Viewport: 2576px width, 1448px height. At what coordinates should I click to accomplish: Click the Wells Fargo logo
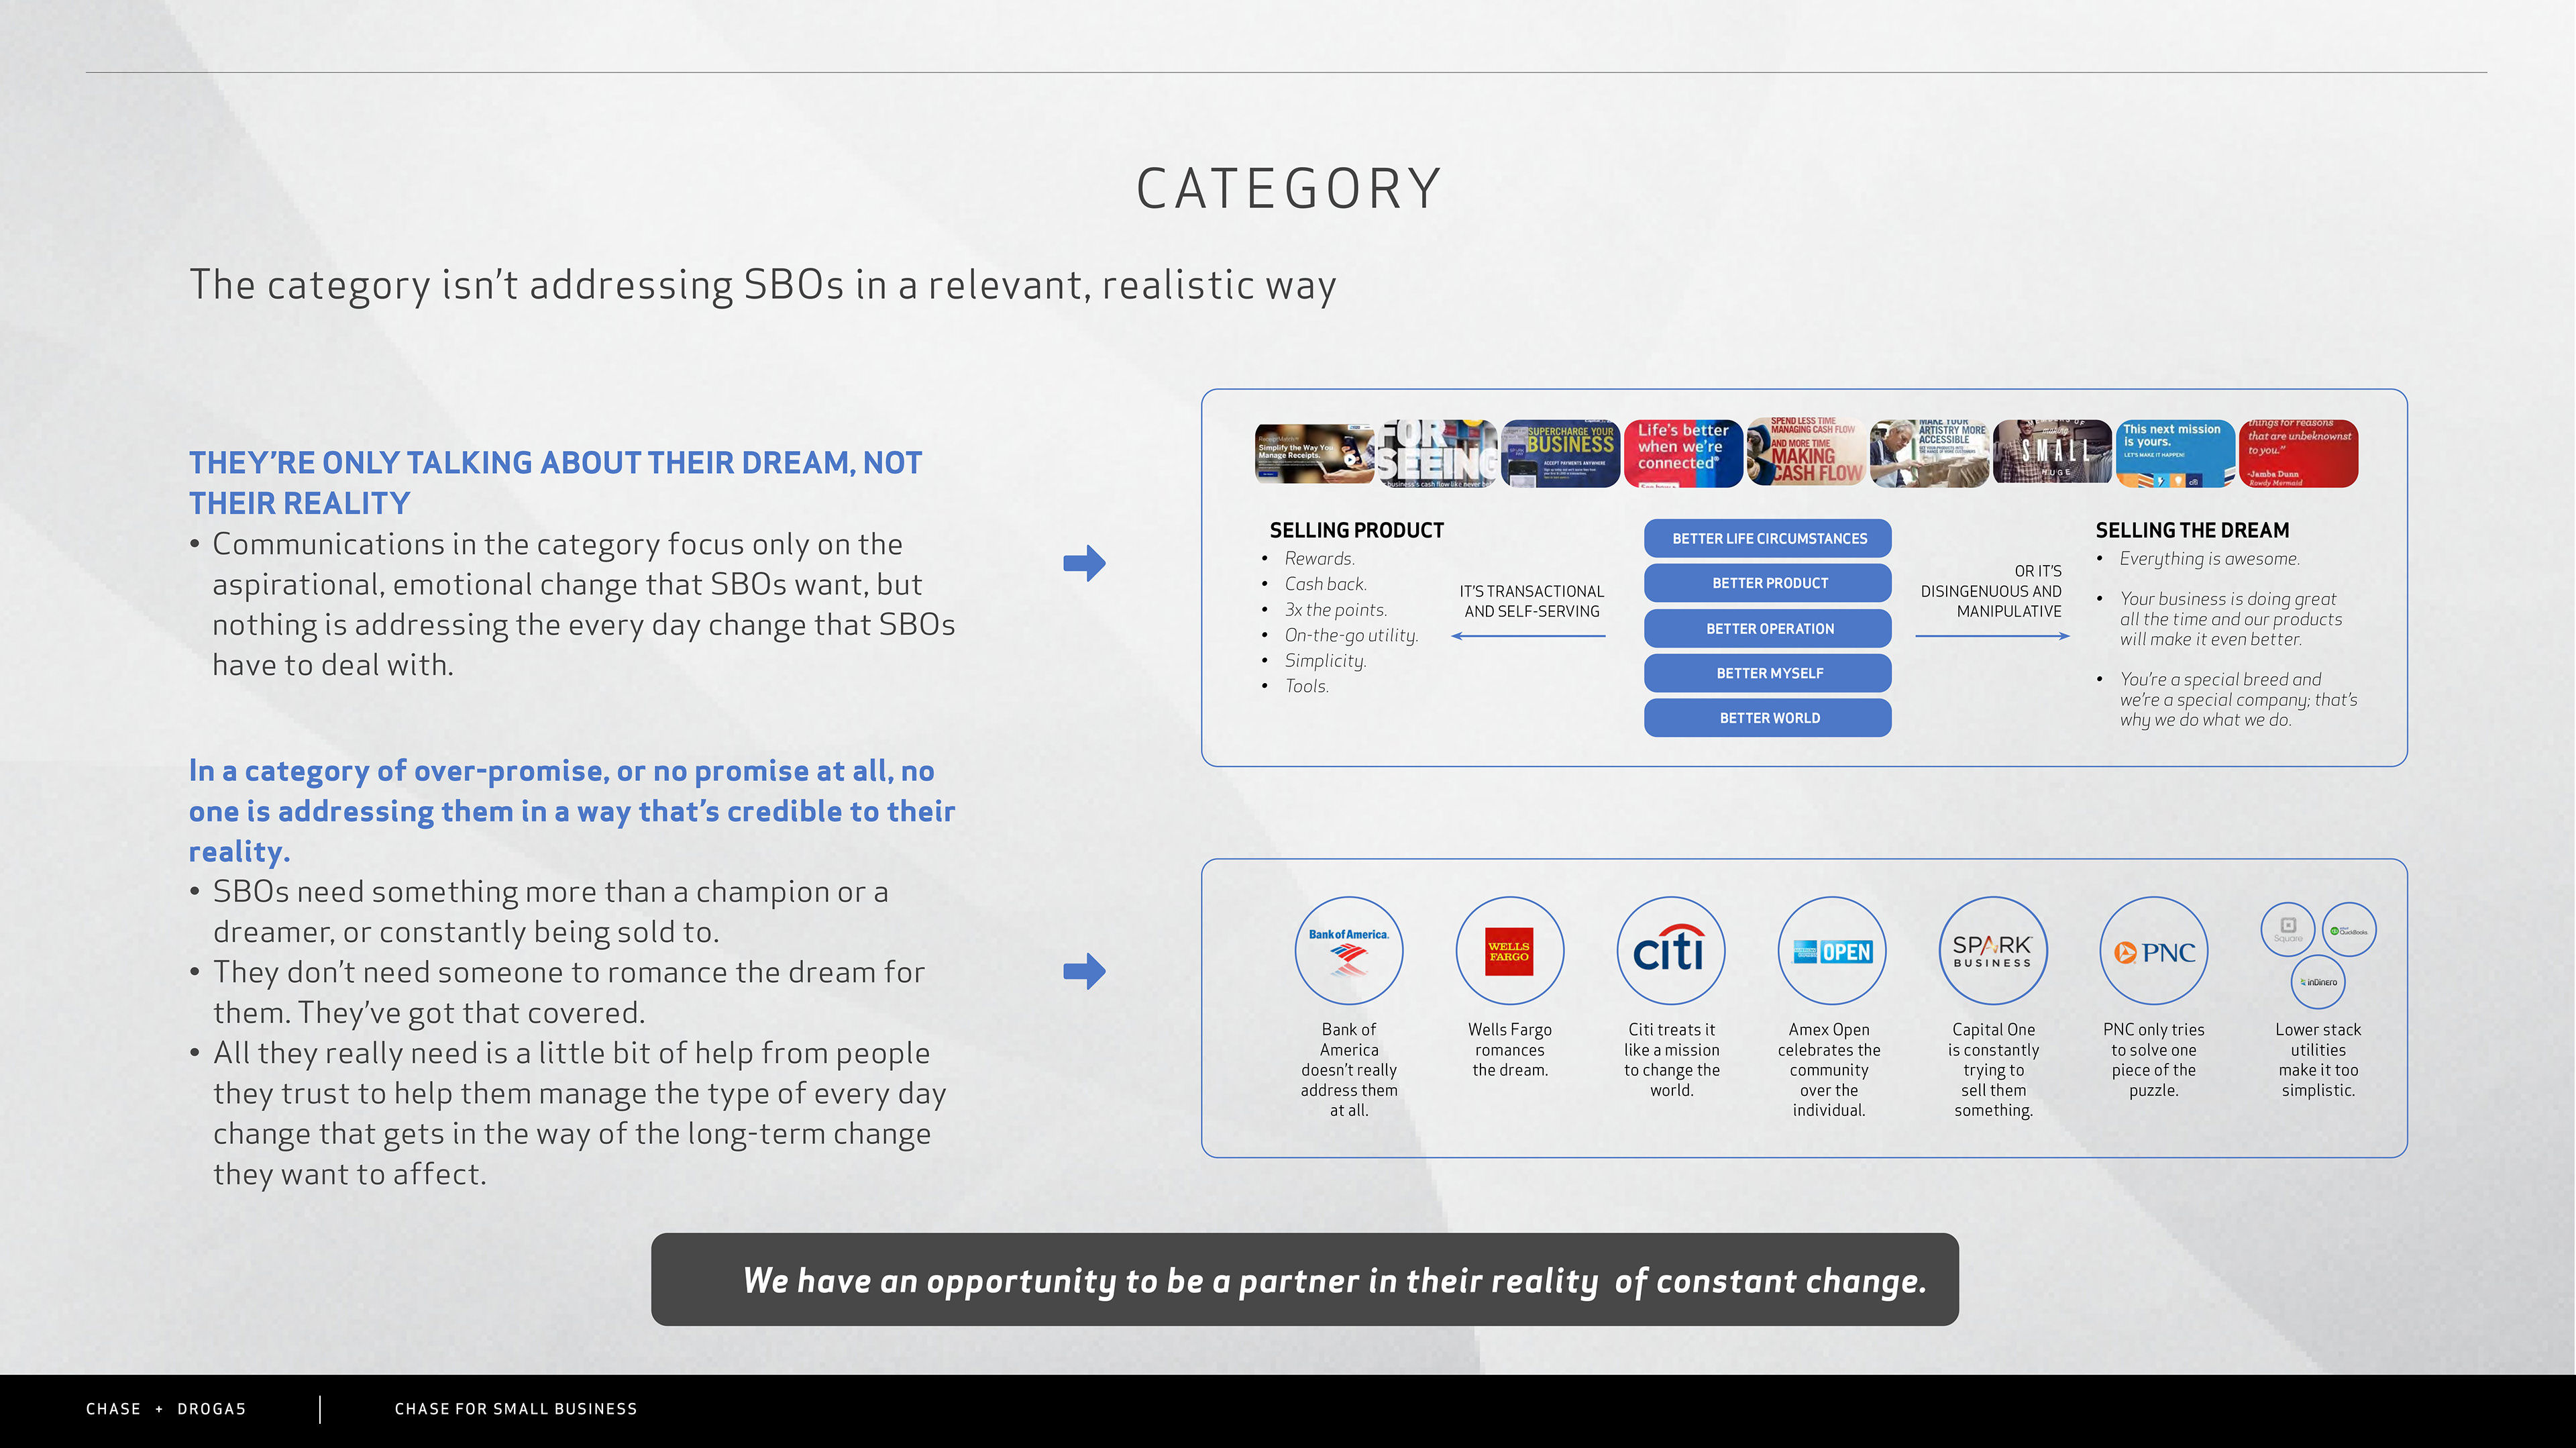(1509, 951)
